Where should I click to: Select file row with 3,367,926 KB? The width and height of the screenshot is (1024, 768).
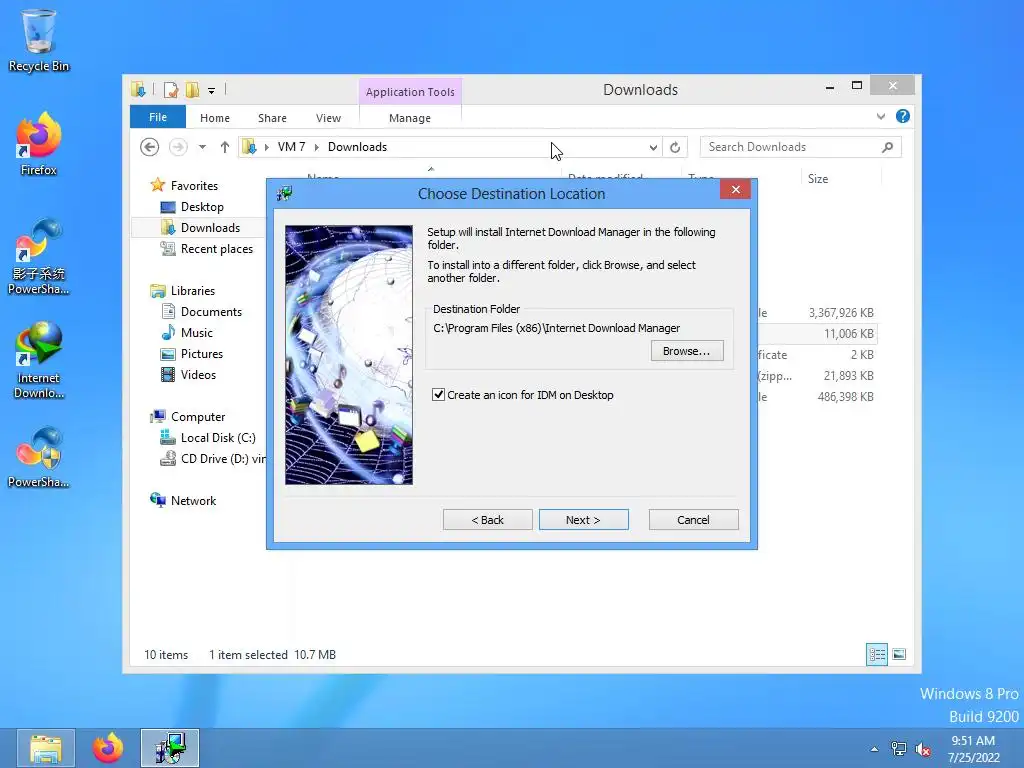coord(818,313)
